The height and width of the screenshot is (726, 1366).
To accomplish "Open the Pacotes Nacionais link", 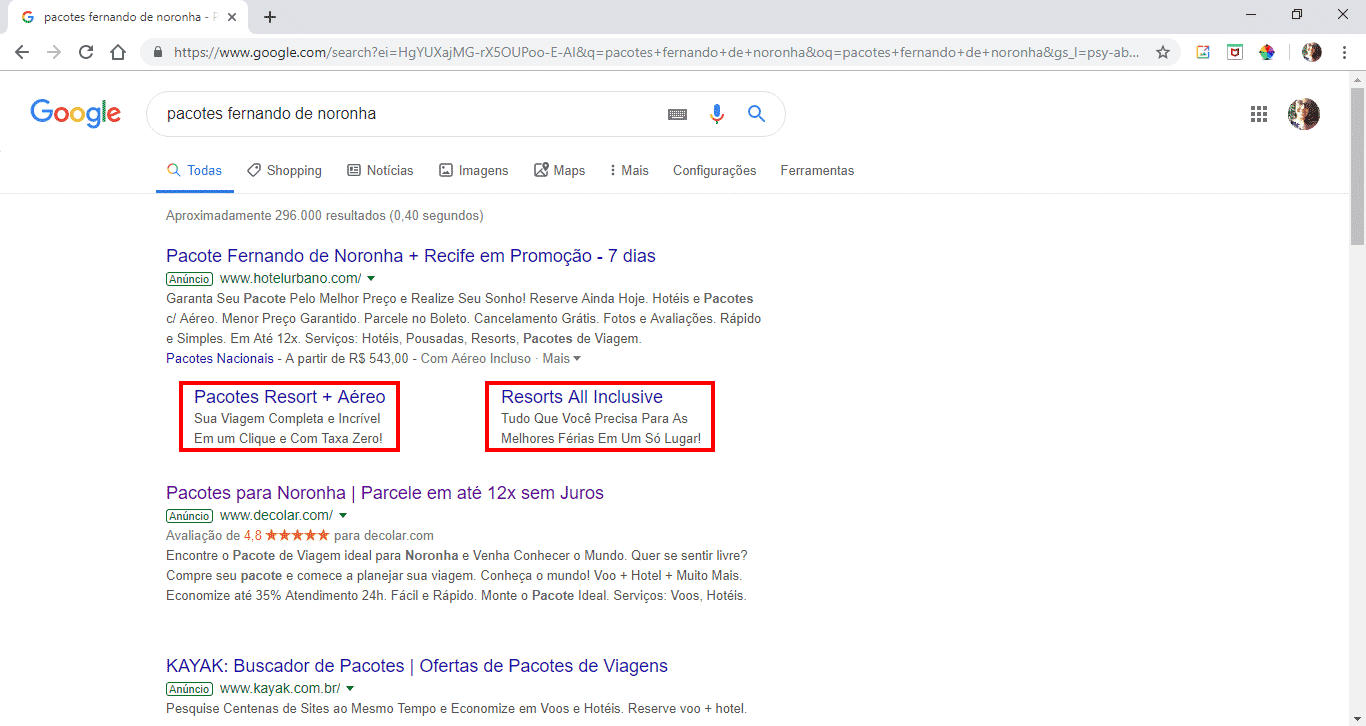I will coord(219,358).
